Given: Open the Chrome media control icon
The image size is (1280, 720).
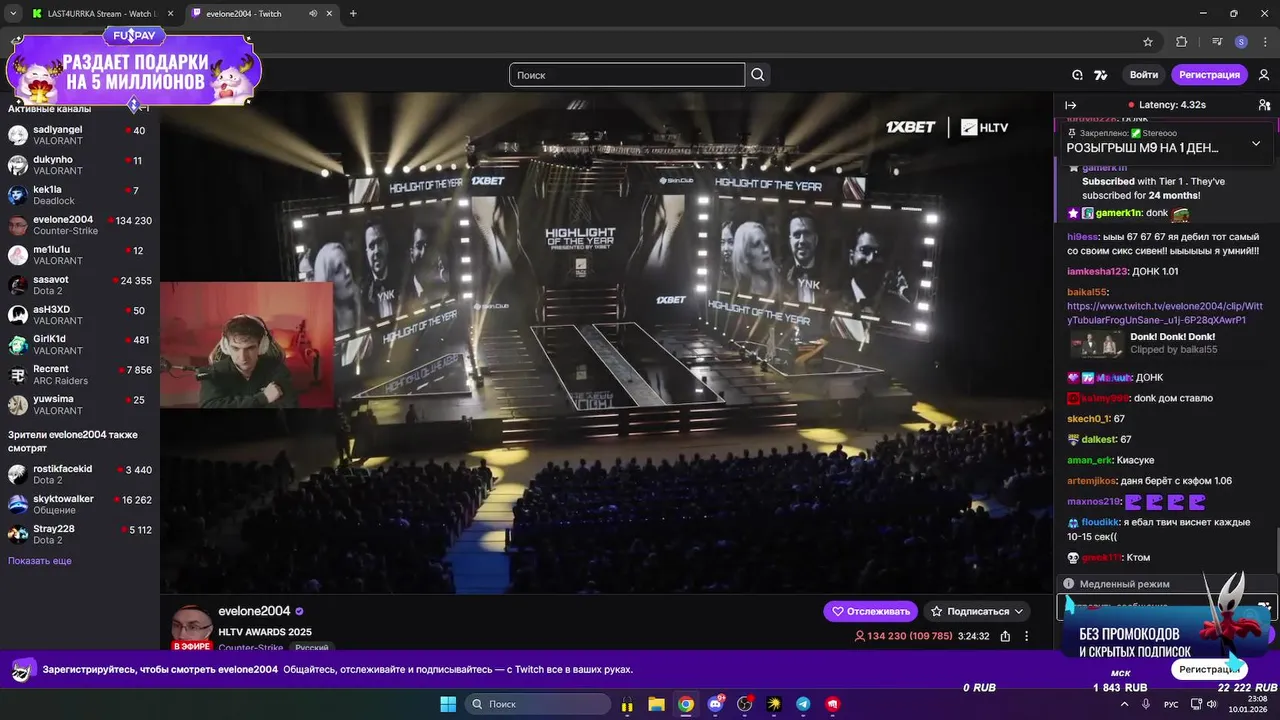Looking at the screenshot, I should (x=1216, y=42).
